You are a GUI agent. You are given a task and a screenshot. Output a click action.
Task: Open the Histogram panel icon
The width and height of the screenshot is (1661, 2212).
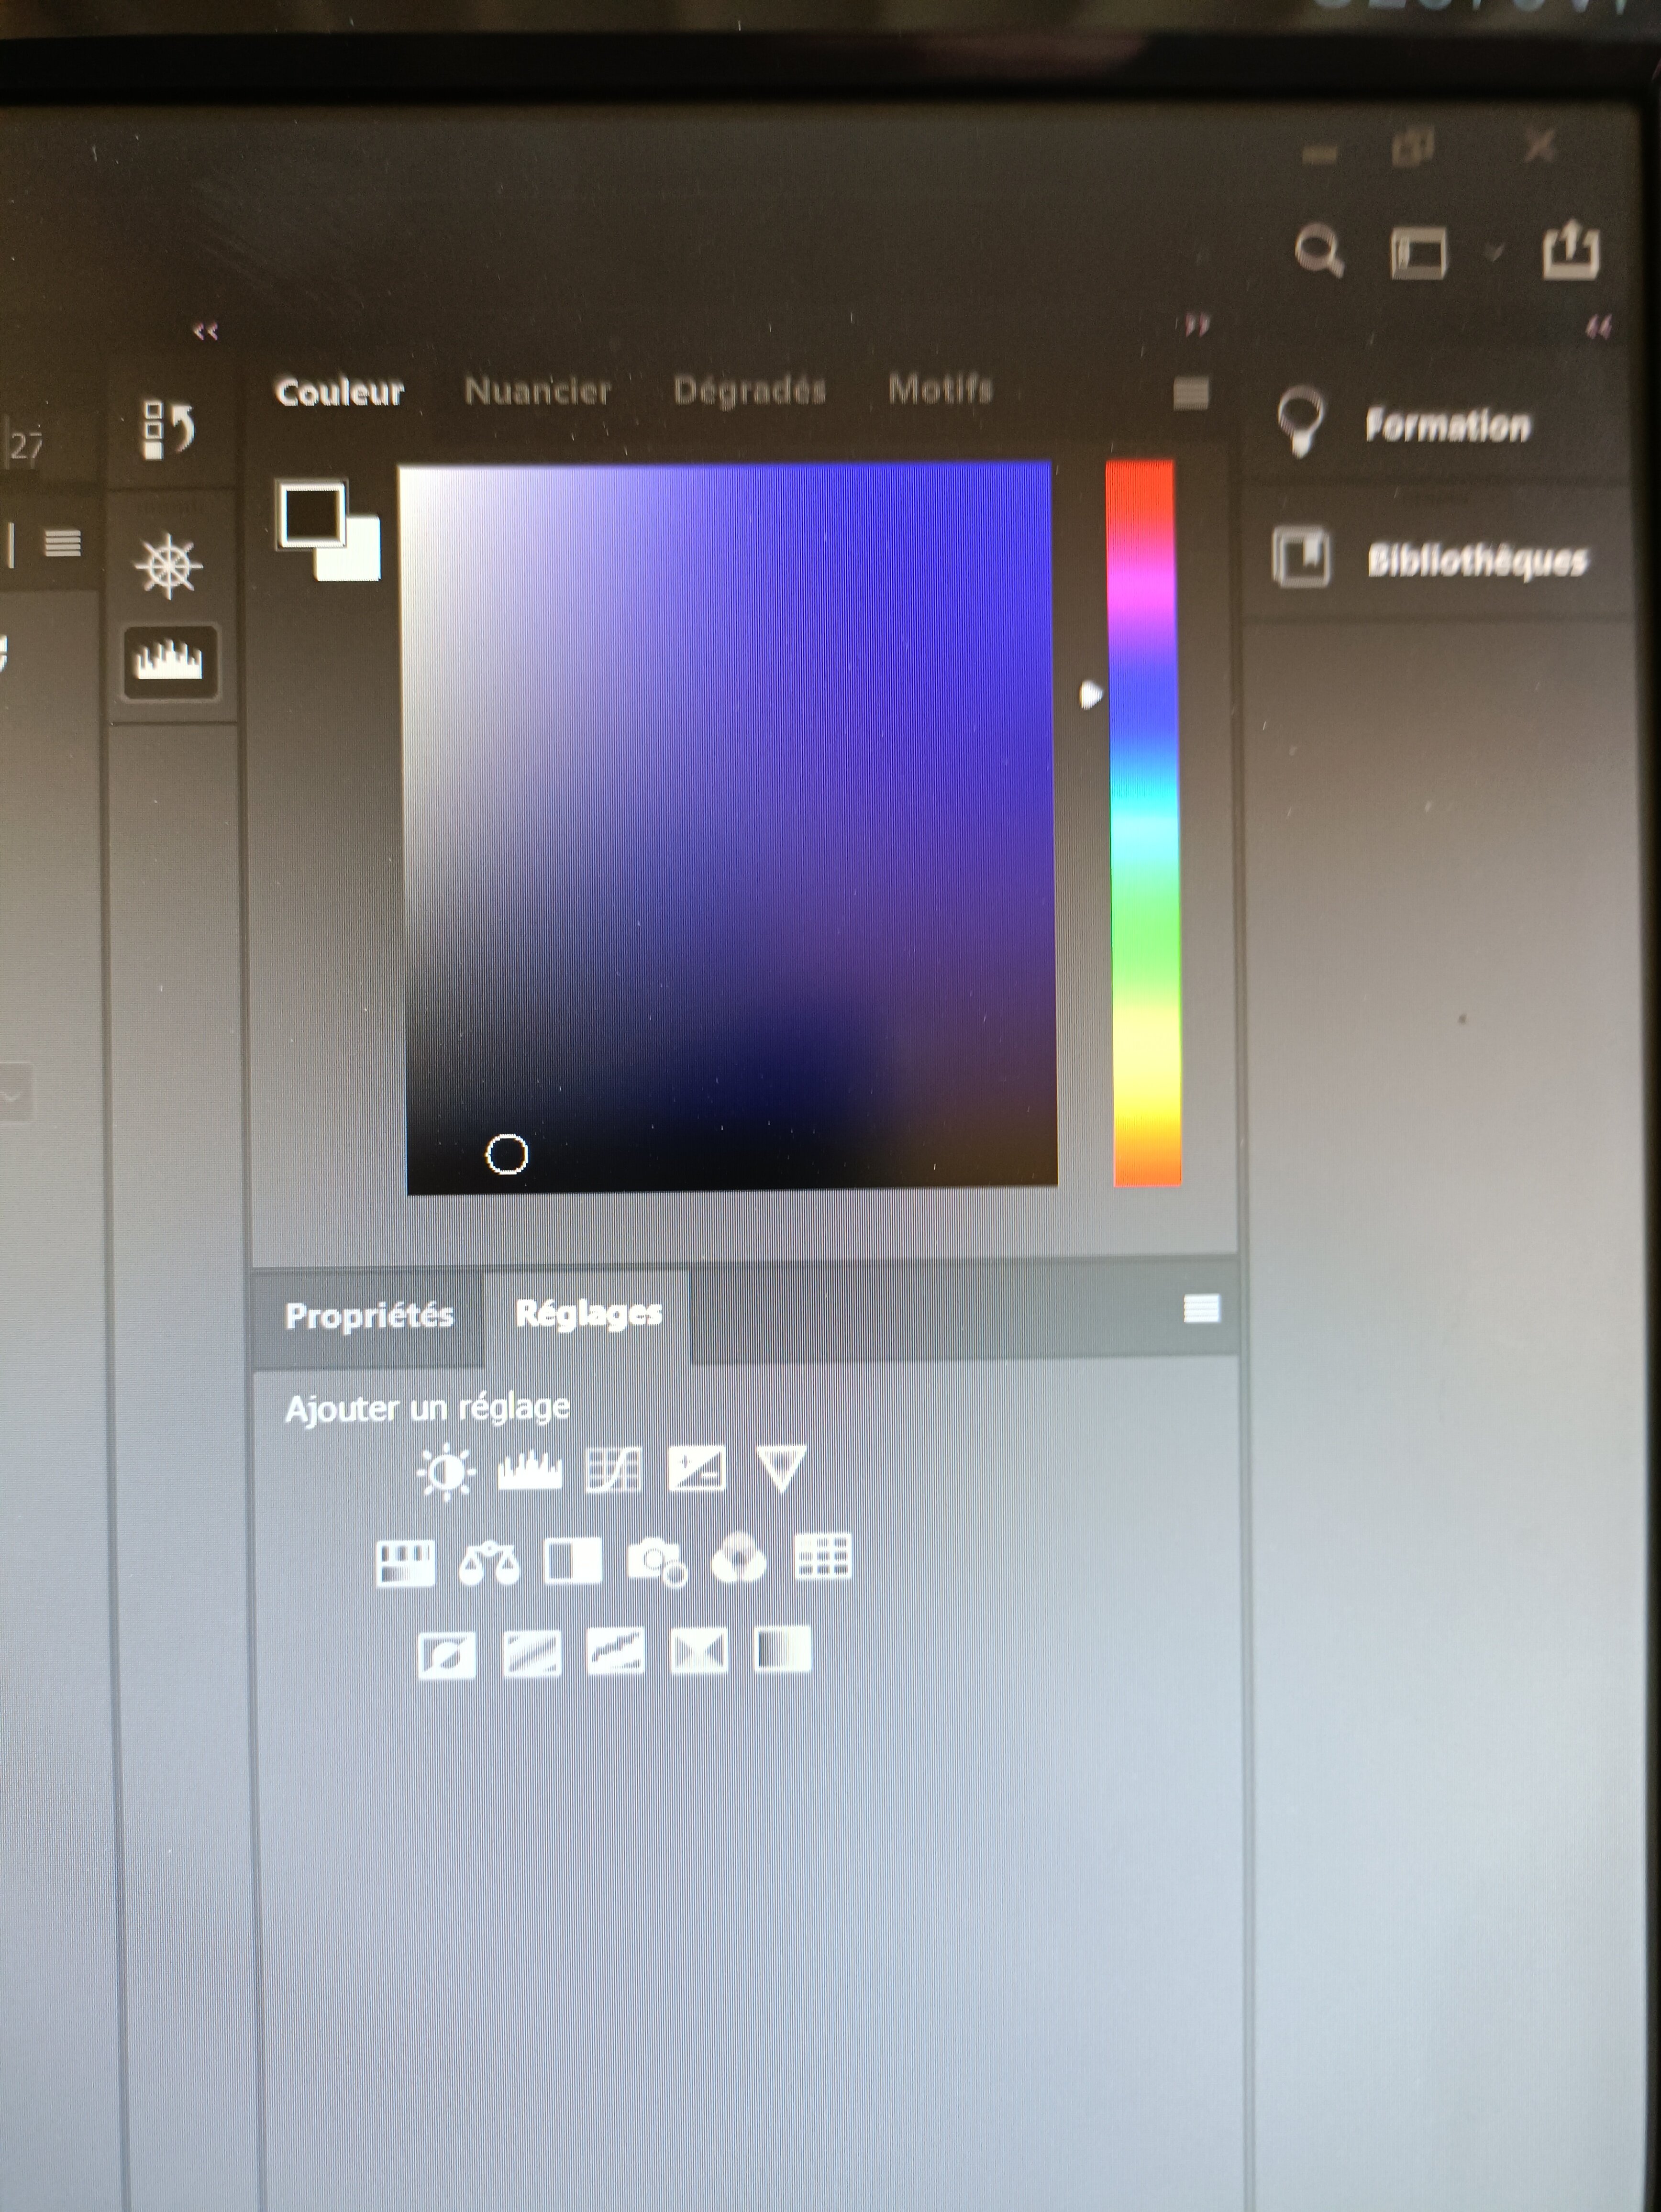click(169, 661)
